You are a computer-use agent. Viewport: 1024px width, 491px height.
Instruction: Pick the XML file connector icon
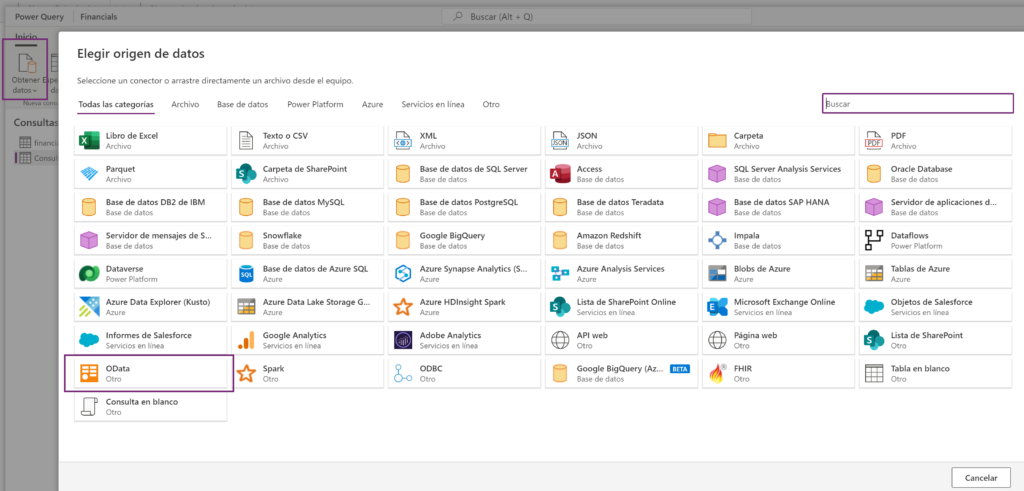click(402, 140)
